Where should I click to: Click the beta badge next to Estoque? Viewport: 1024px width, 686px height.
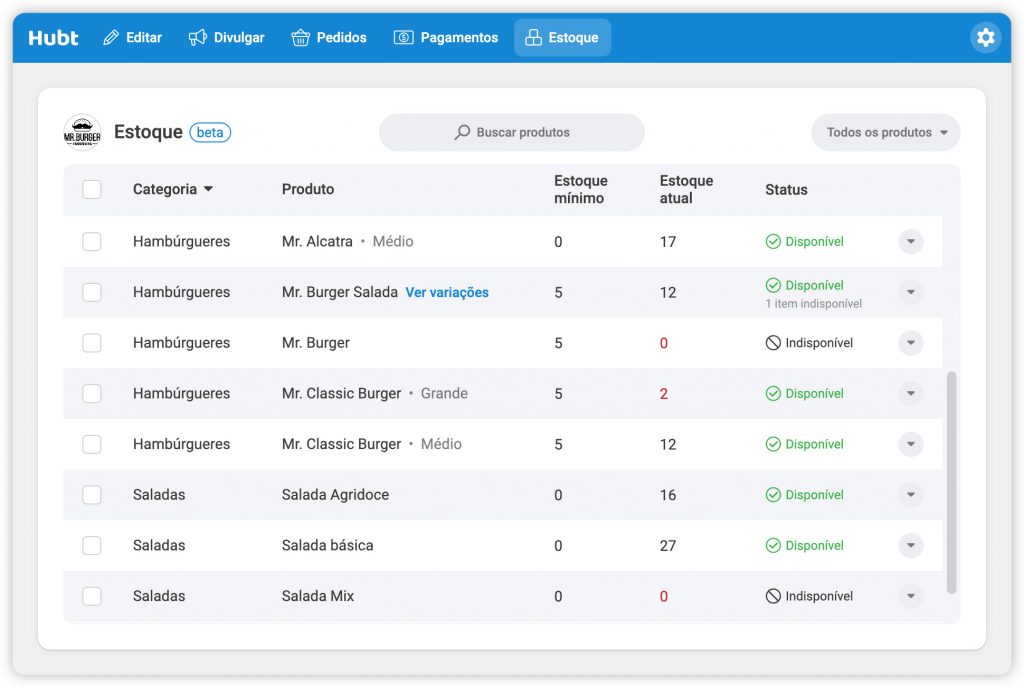[x=210, y=132]
